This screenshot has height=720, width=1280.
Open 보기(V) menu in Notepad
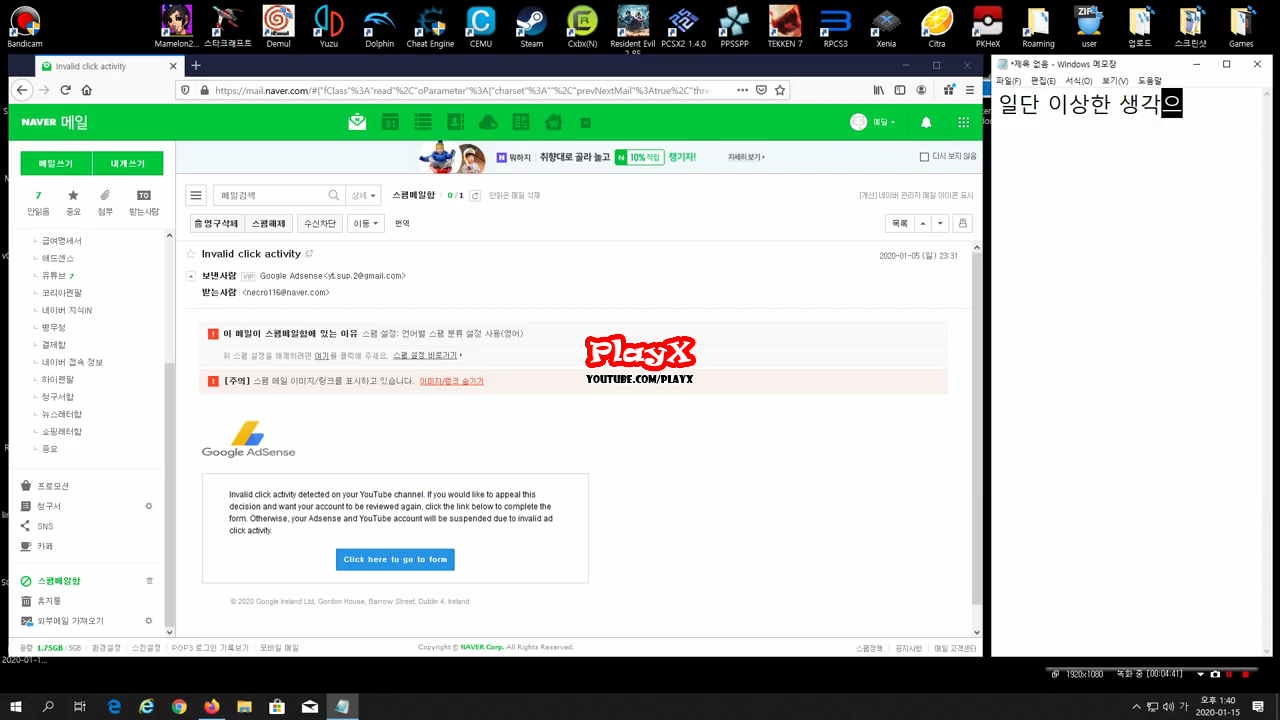(x=1115, y=81)
